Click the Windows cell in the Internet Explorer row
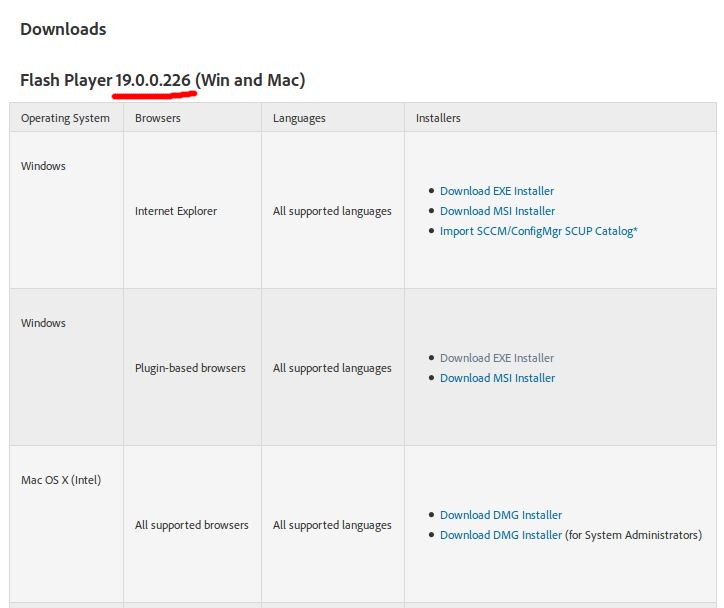Viewport: 724px width, 608px height. click(x=43, y=166)
